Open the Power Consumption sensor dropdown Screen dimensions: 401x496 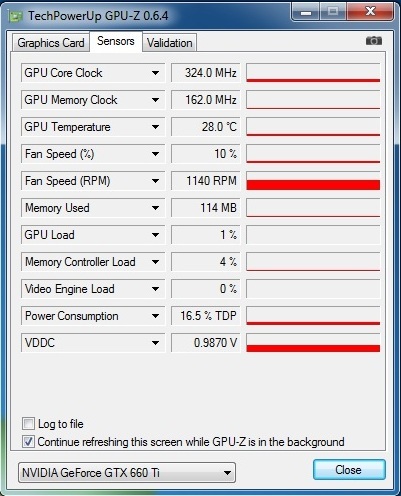155,316
